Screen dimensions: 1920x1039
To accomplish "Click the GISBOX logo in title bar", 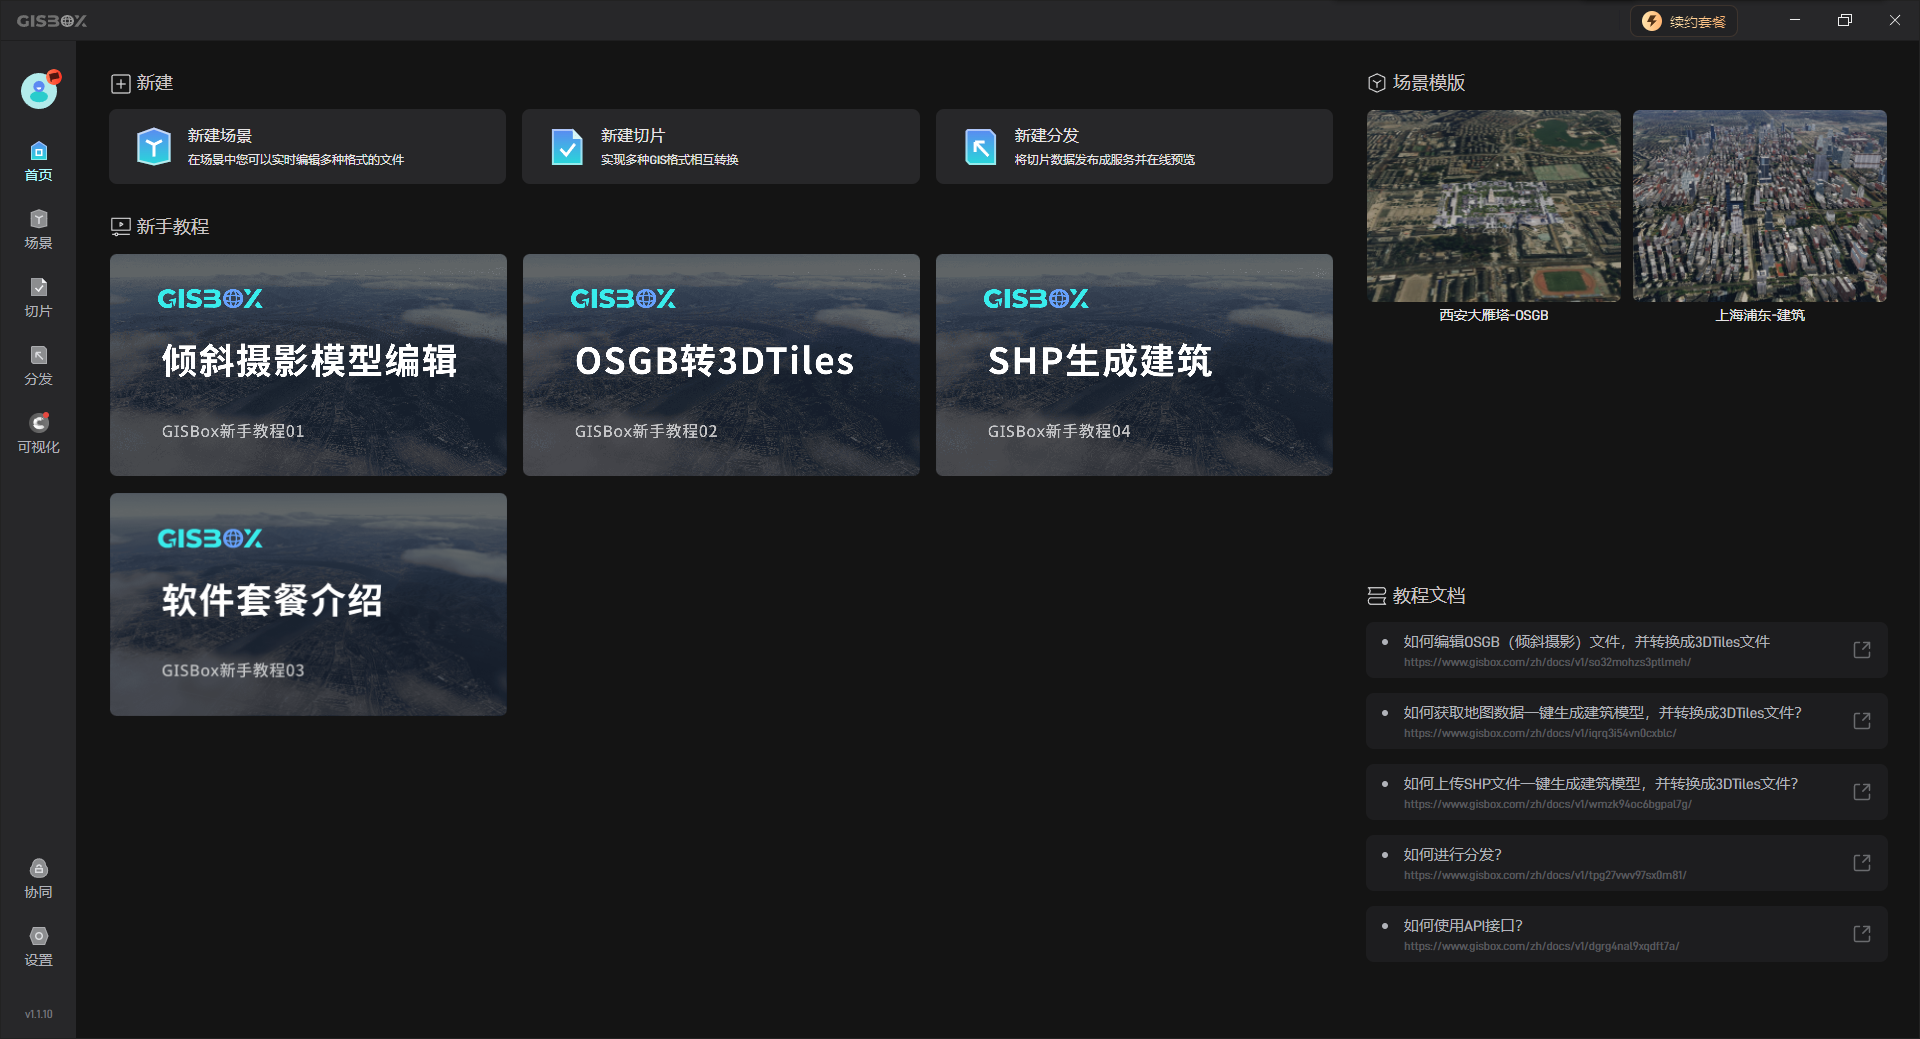I will point(52,21).
